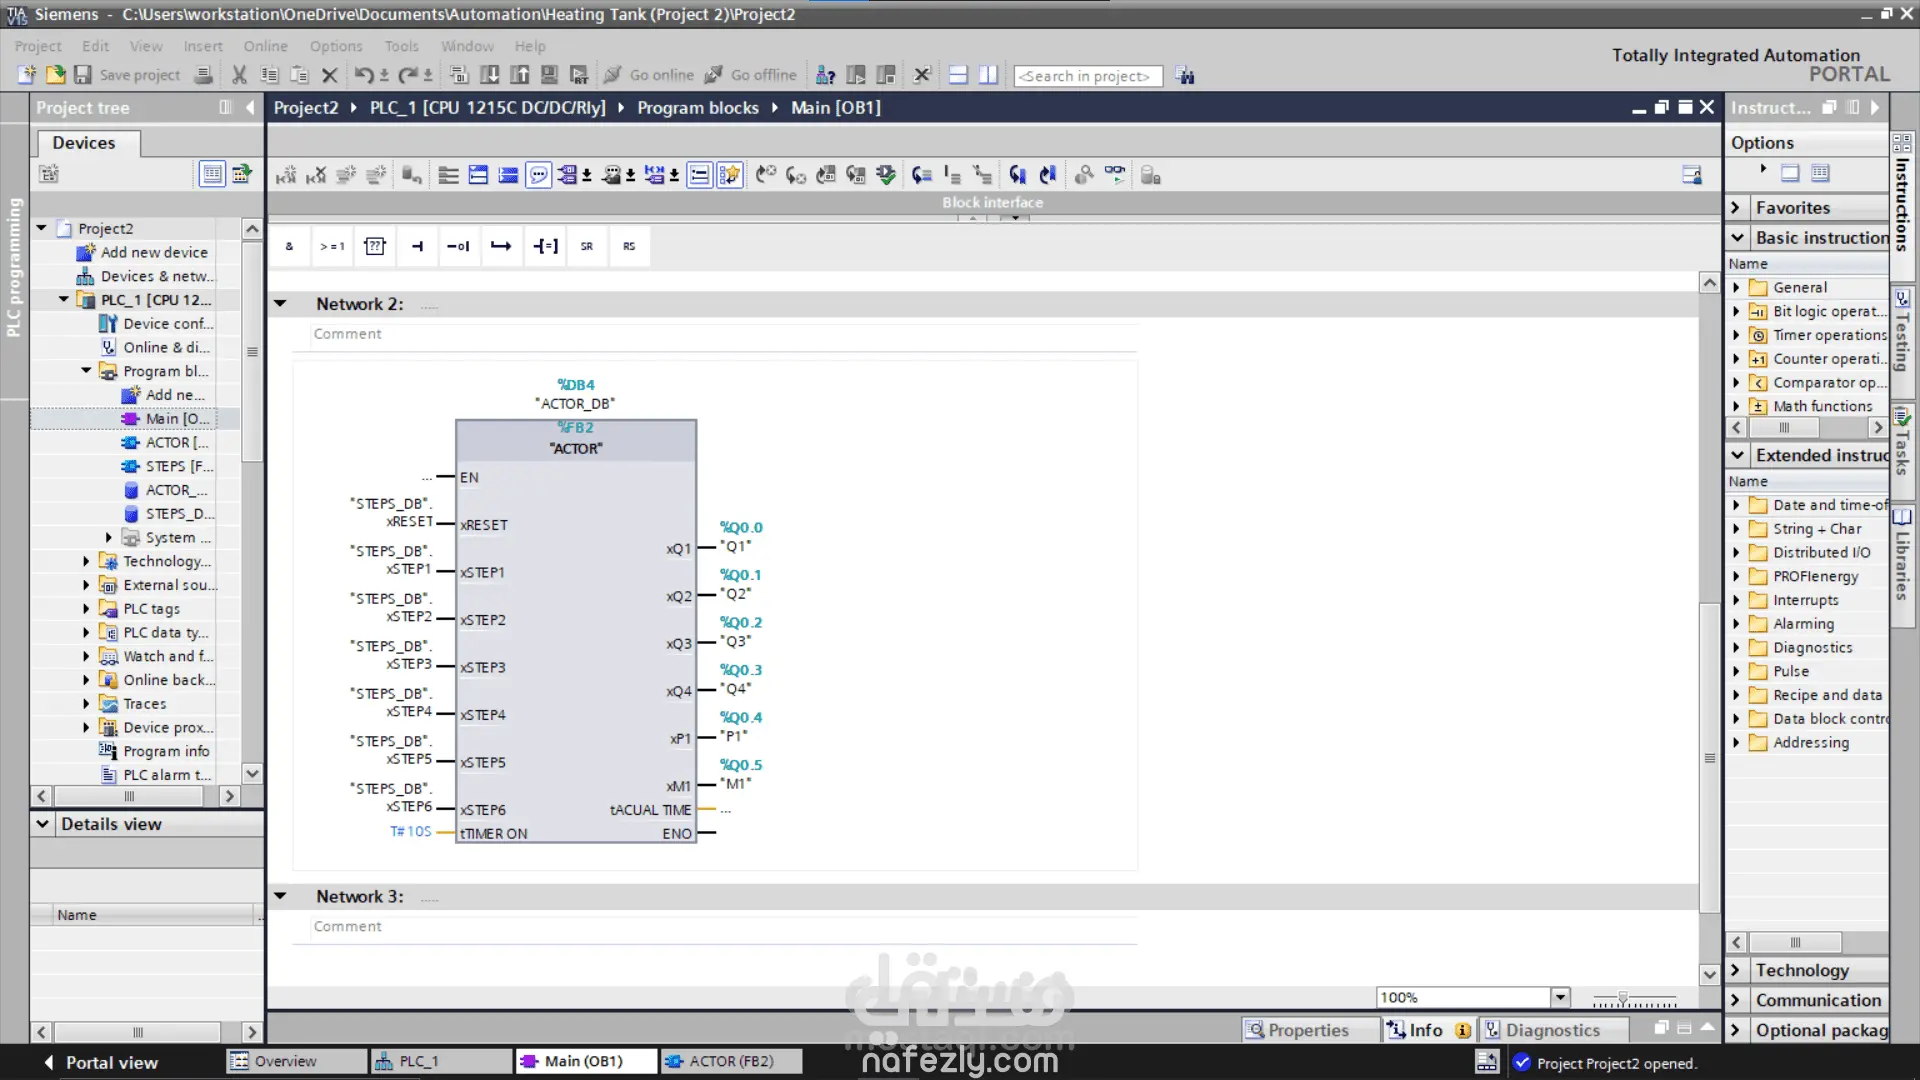Collapse the Details view section
This screenshot has height=1080, width=1920.
42,825
